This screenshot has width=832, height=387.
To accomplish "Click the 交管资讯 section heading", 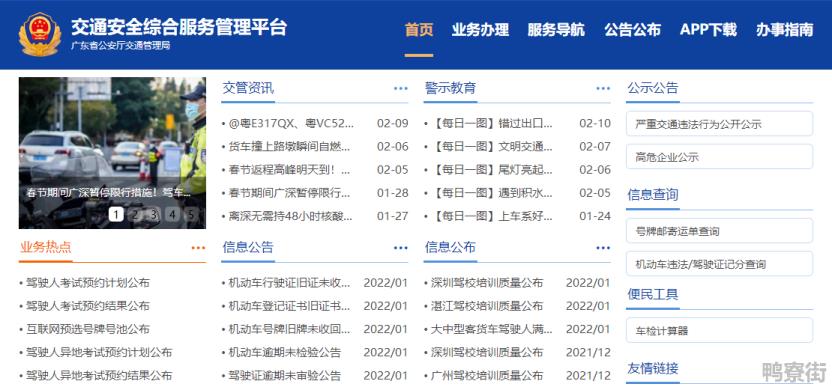I will (x=248, y=88).
